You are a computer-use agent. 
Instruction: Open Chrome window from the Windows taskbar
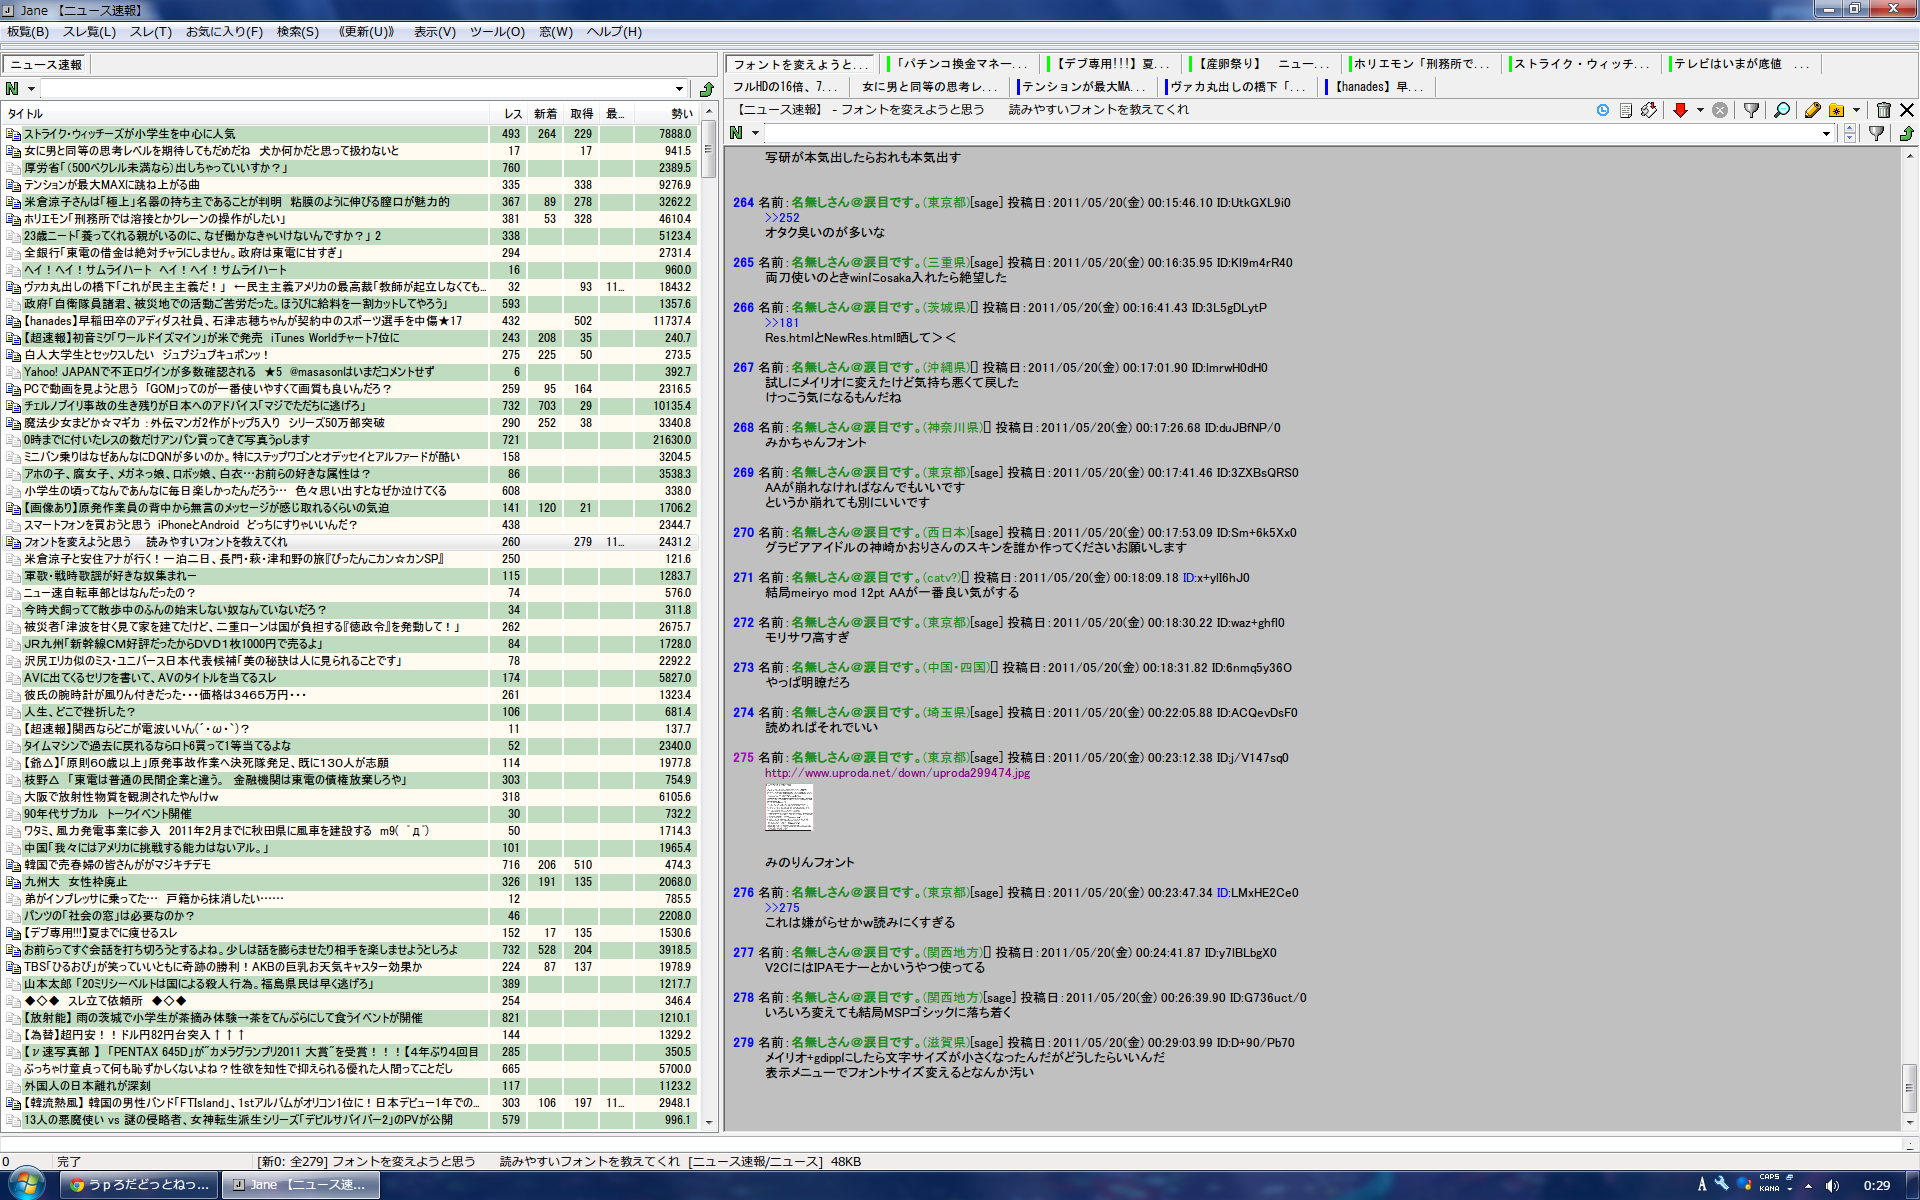pos(140,1185)
